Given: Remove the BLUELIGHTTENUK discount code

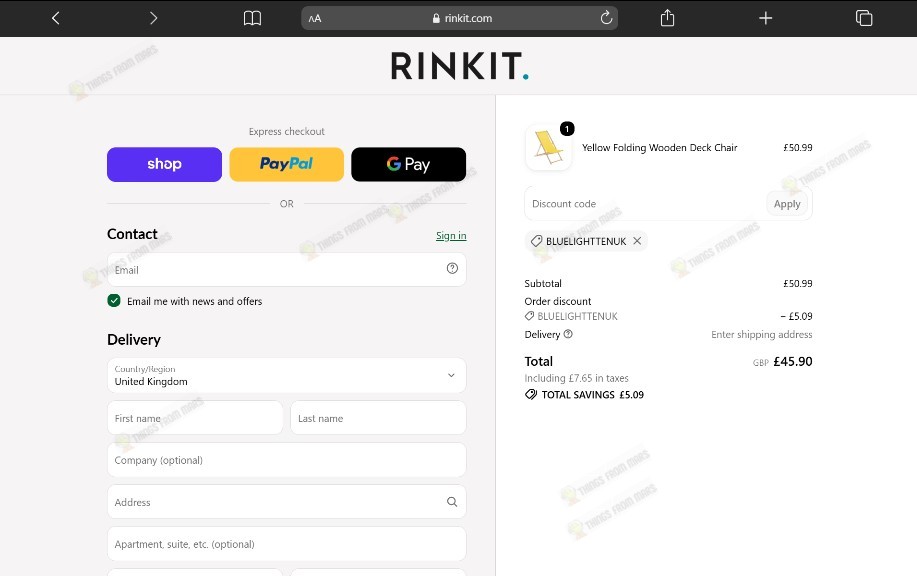Looking at the screenshot, I should coord(637,240).
